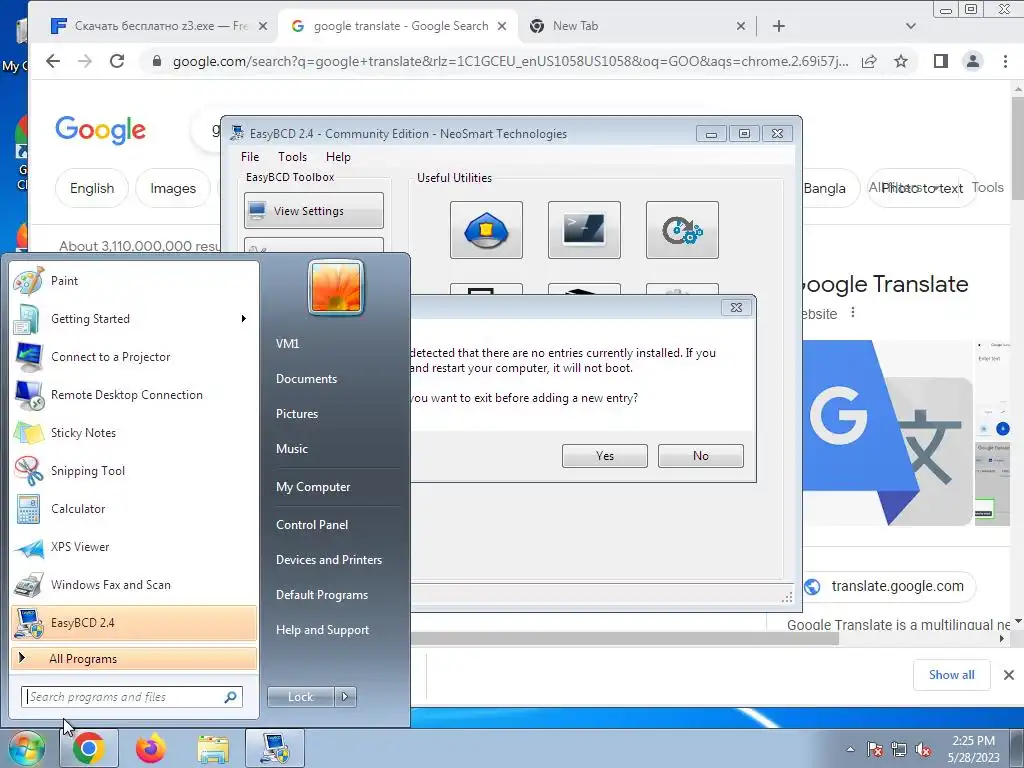Open the Chrome profile avatar
This screenshot has height=768, width=1024.
972,61
